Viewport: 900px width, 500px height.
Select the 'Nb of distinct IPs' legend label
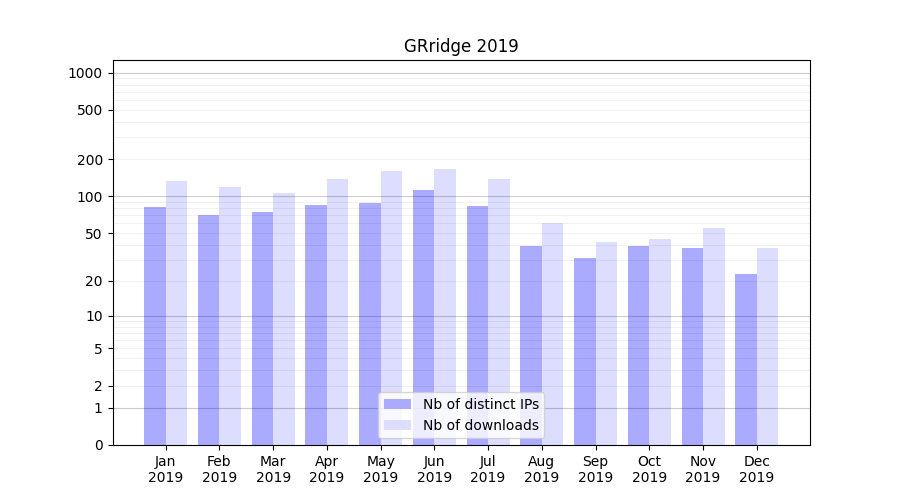480,404
